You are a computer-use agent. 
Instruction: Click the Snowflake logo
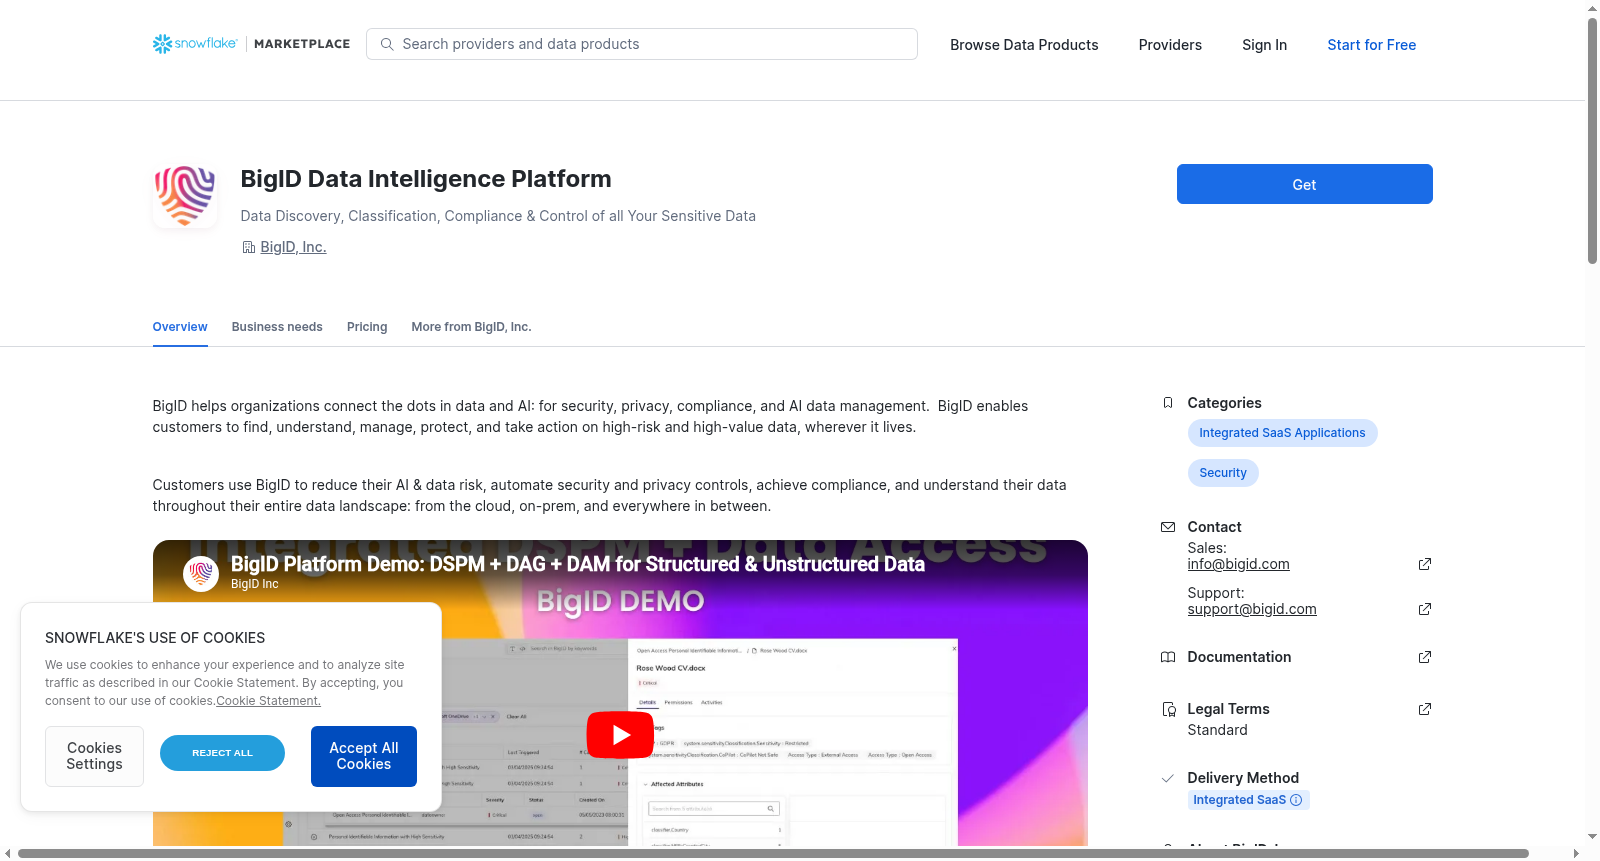pyautogui.click(x=195, y=44)
